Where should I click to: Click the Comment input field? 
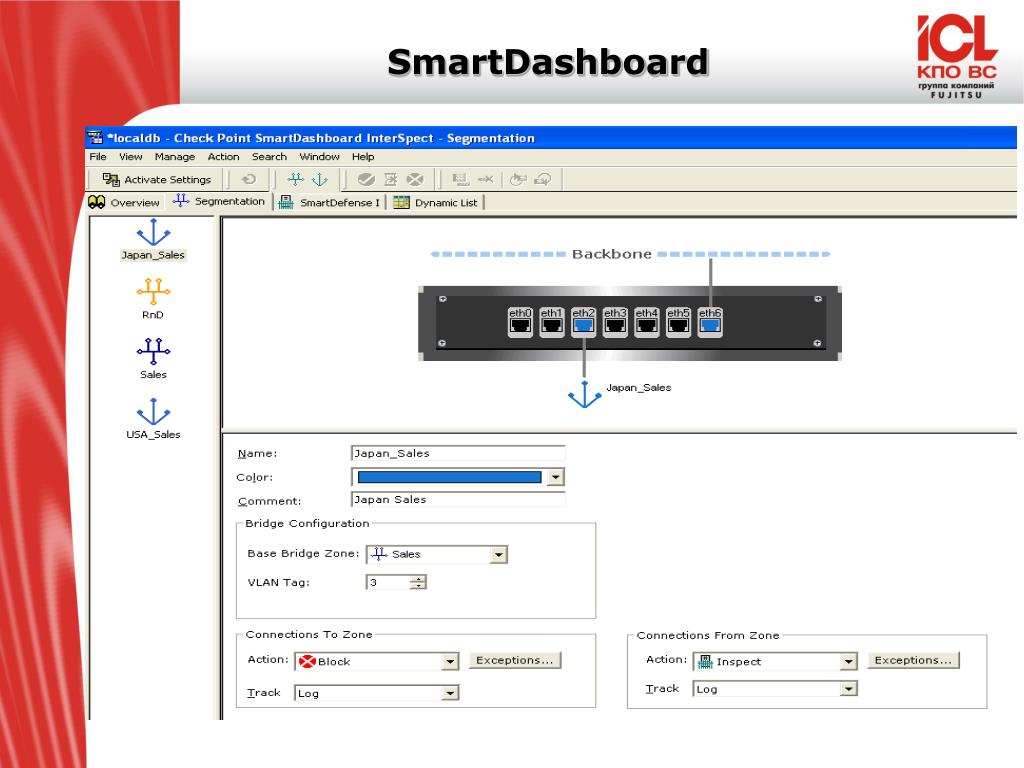pyautogui.click(x=458, y=500)
